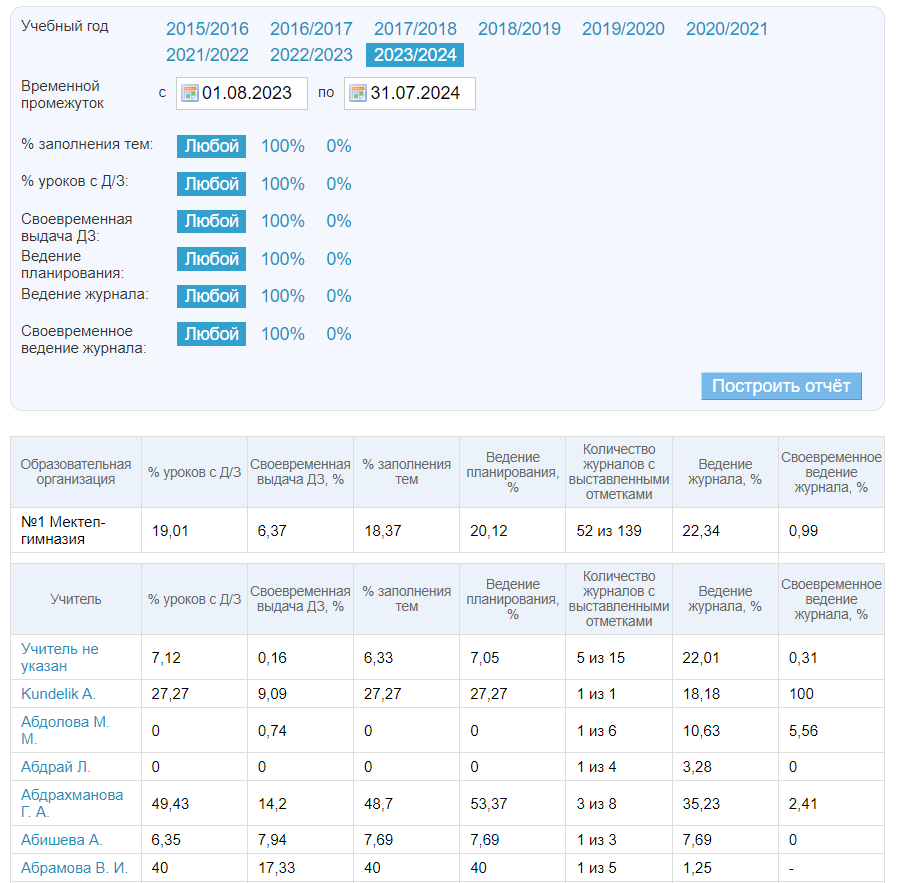This screenshot has height=883, width=899.
Task: Click value 19,01 in organization row
Action: pos(170,531)
